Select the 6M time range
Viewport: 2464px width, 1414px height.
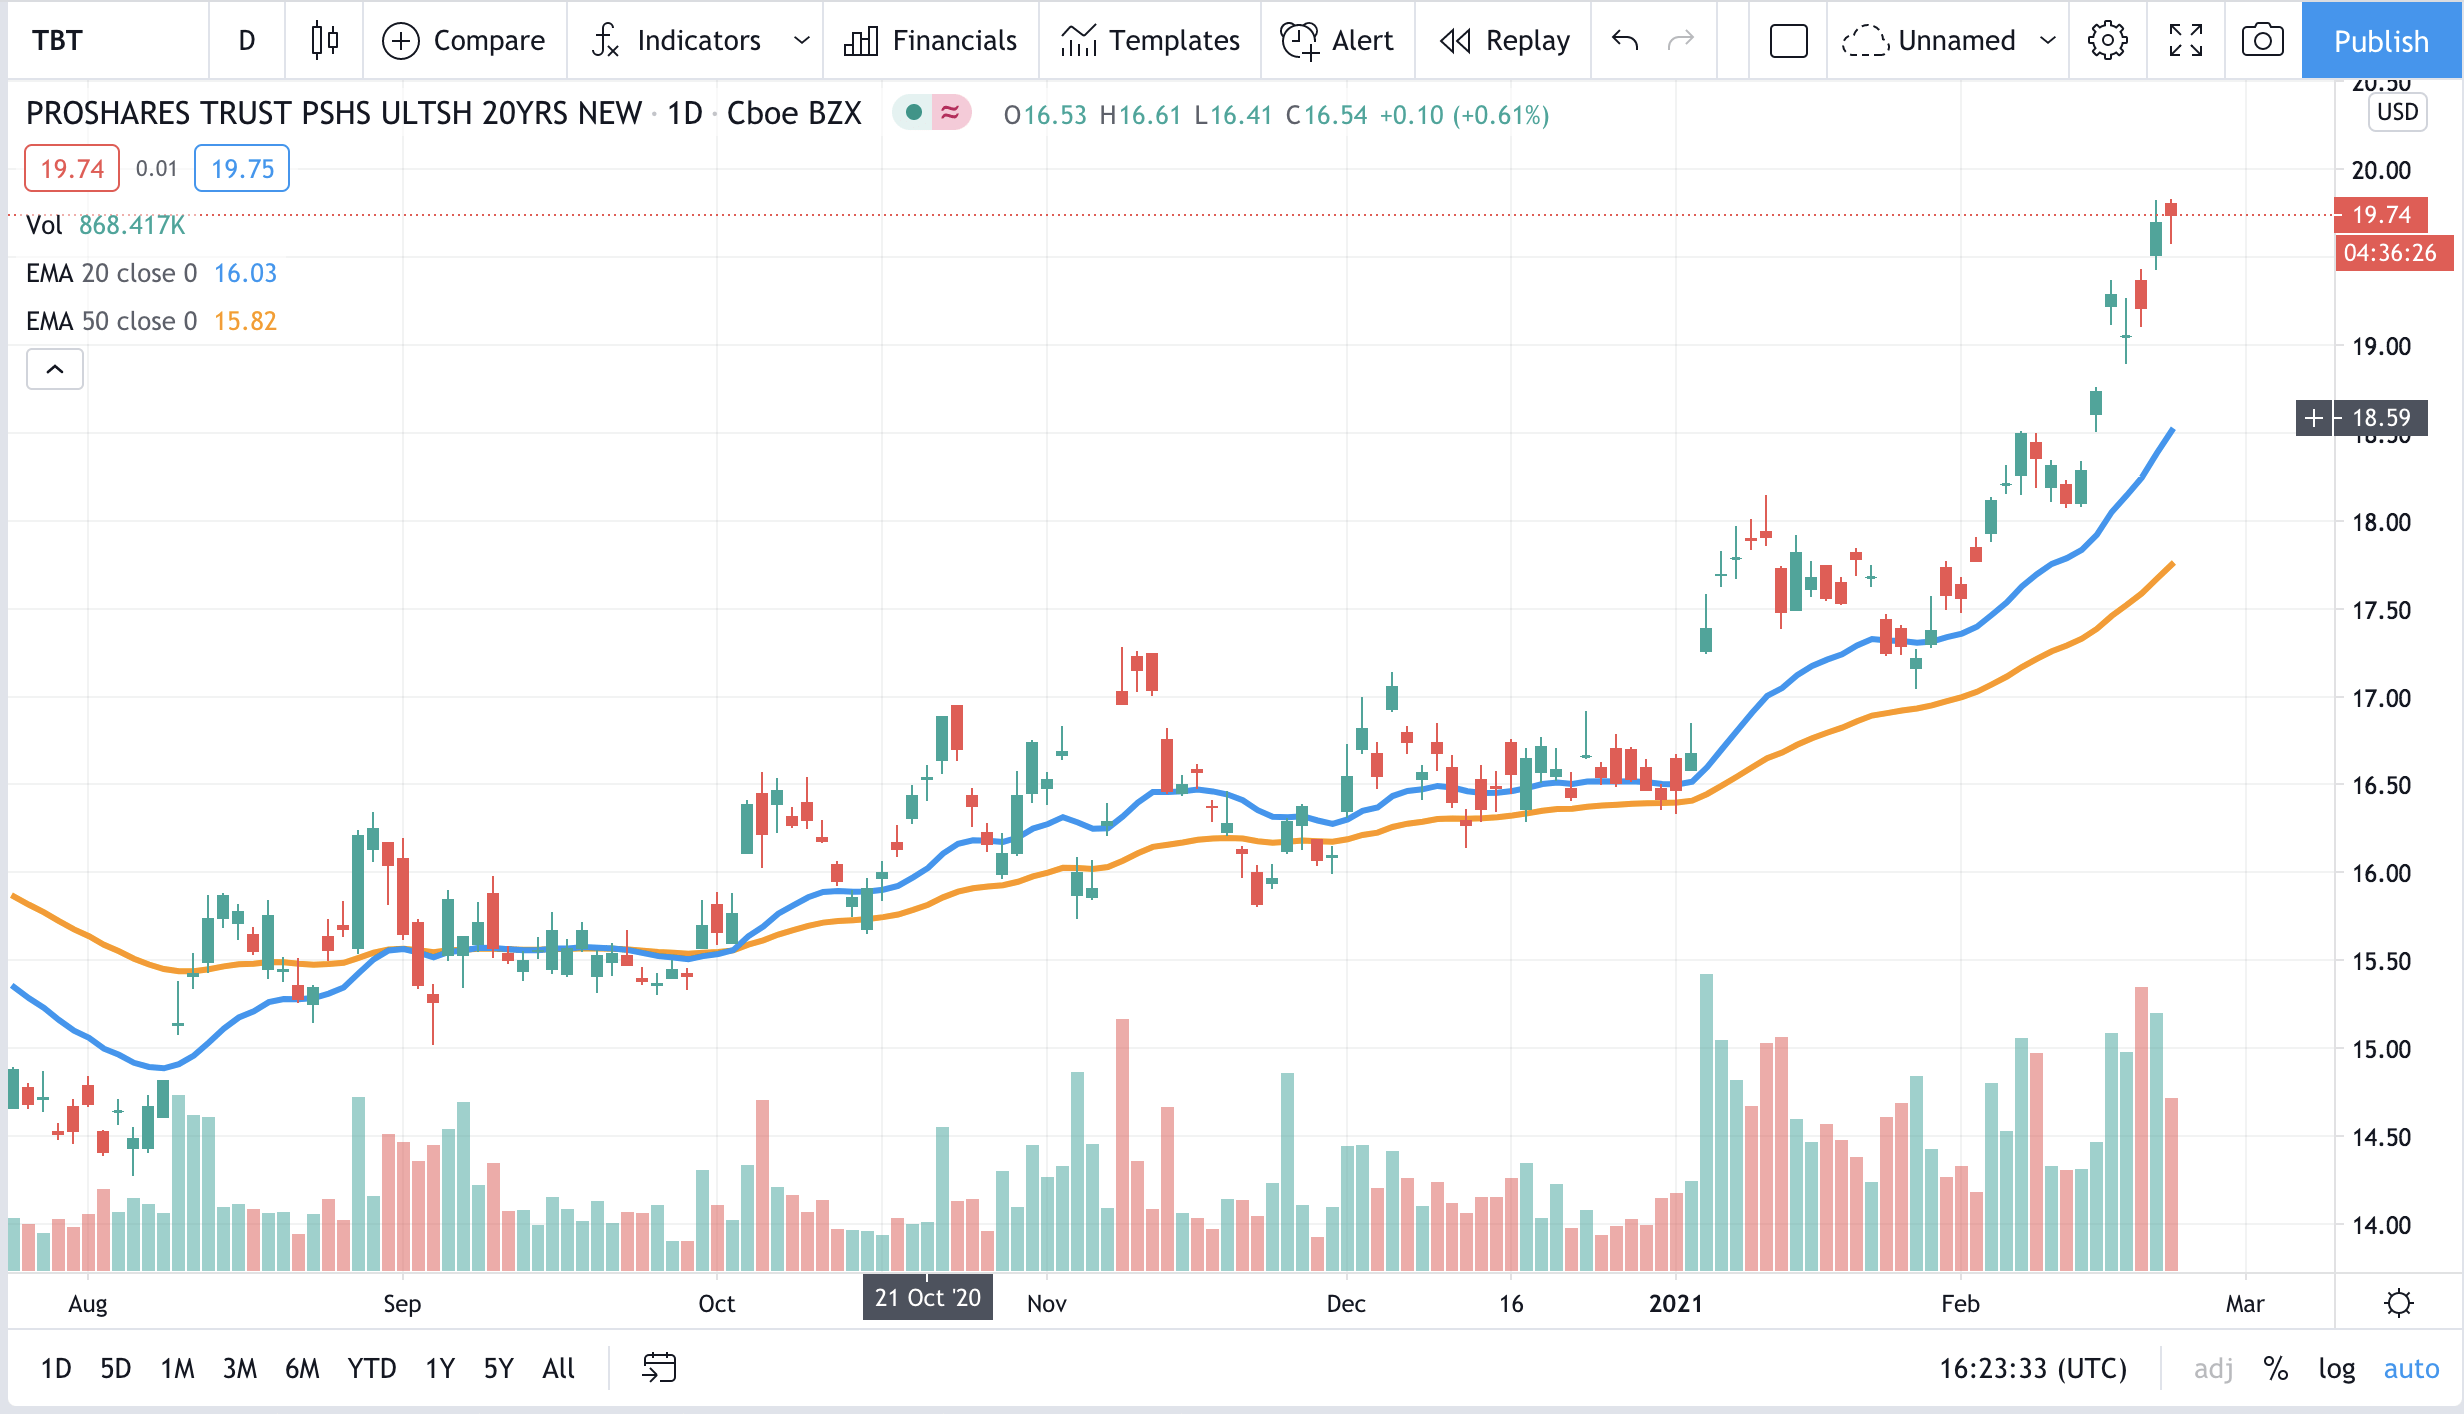coord(302,1368)
